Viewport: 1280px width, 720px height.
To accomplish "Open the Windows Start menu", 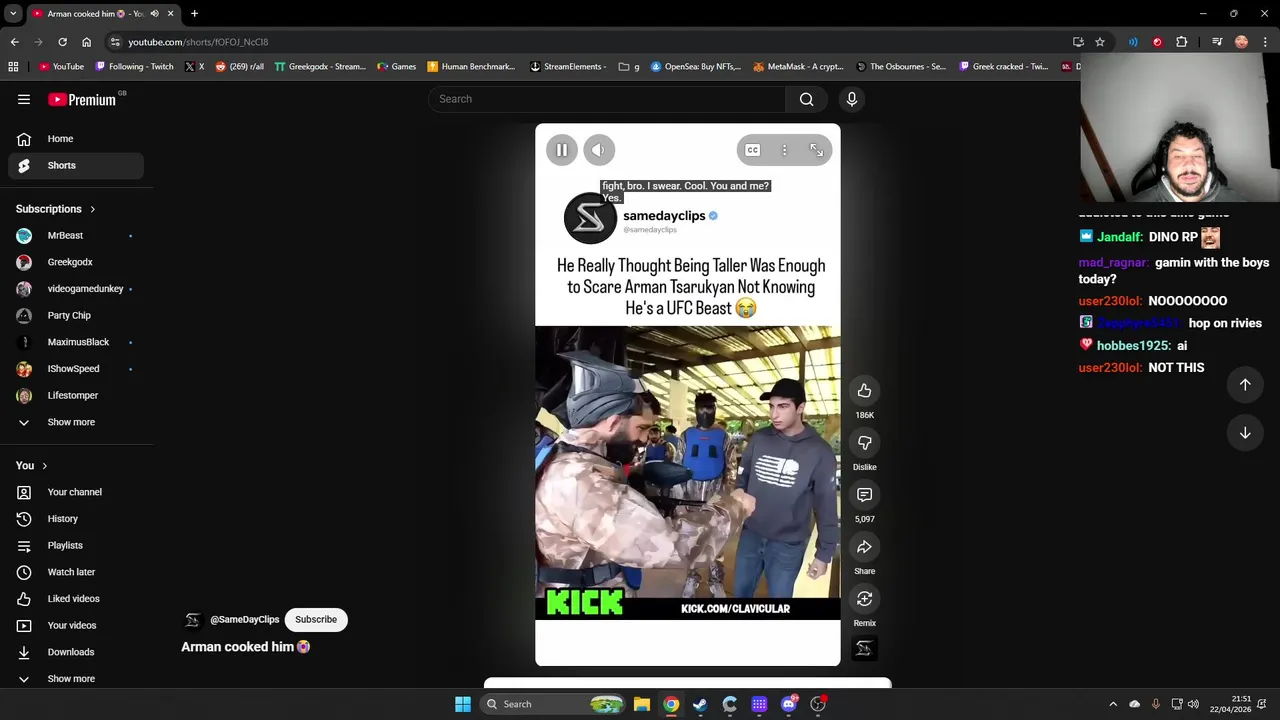I will (463, 704).
